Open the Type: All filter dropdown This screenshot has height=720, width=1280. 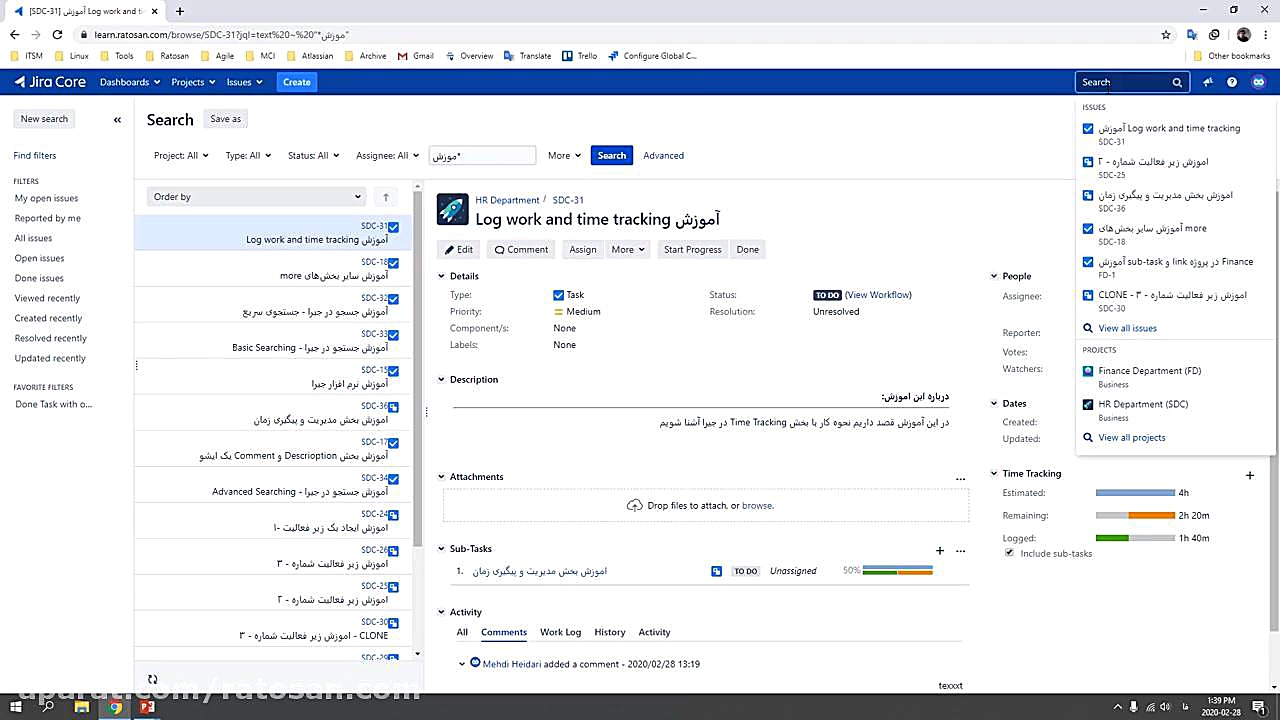248,155
